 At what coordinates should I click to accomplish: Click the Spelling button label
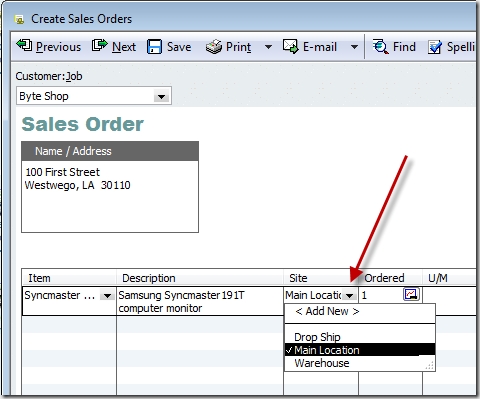(x=461, y=47)
